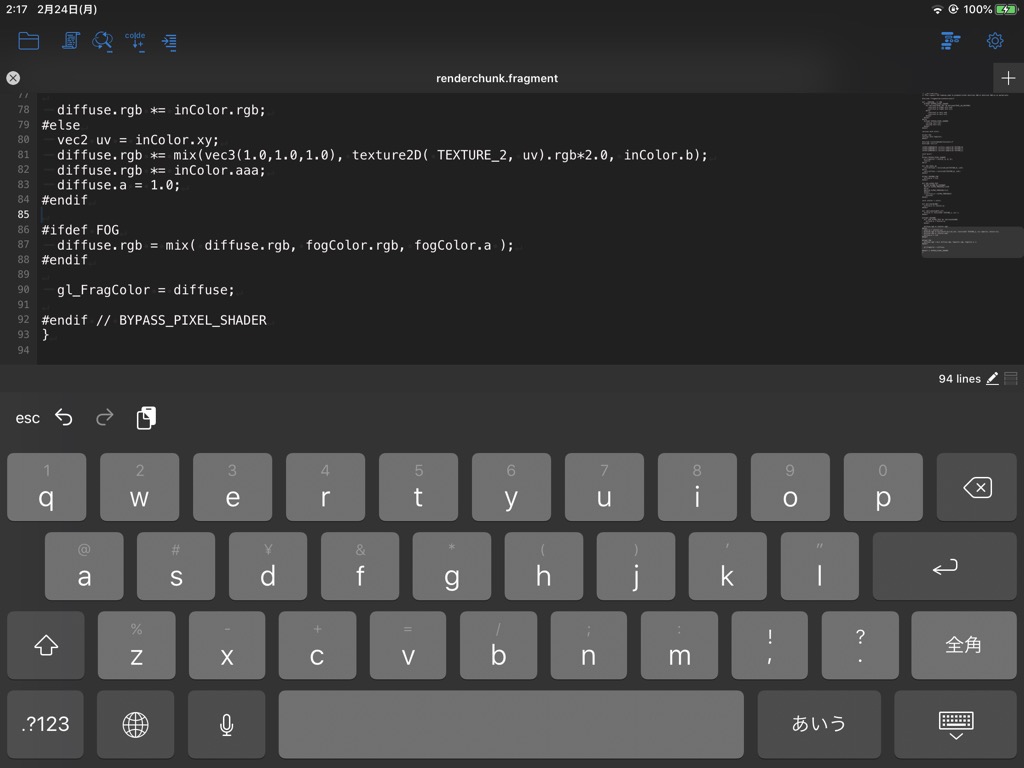Open the script document icon in the toolbar
The image size is (1024, 768).
(70, 41)
